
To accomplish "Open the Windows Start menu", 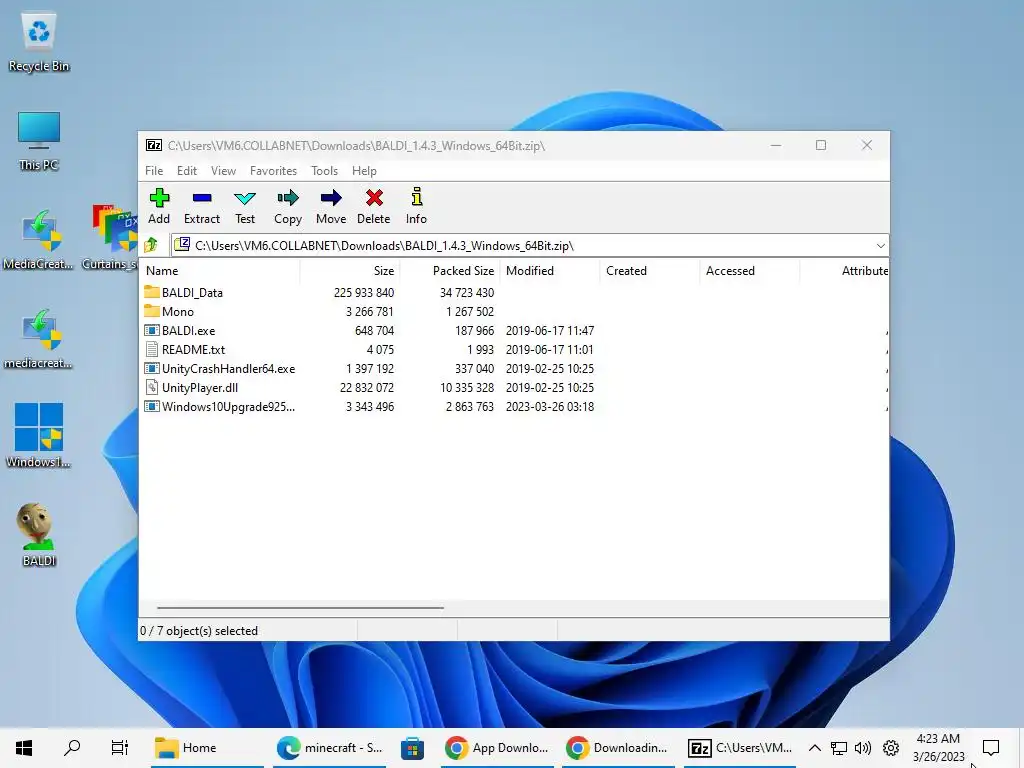I will point(24,747).
